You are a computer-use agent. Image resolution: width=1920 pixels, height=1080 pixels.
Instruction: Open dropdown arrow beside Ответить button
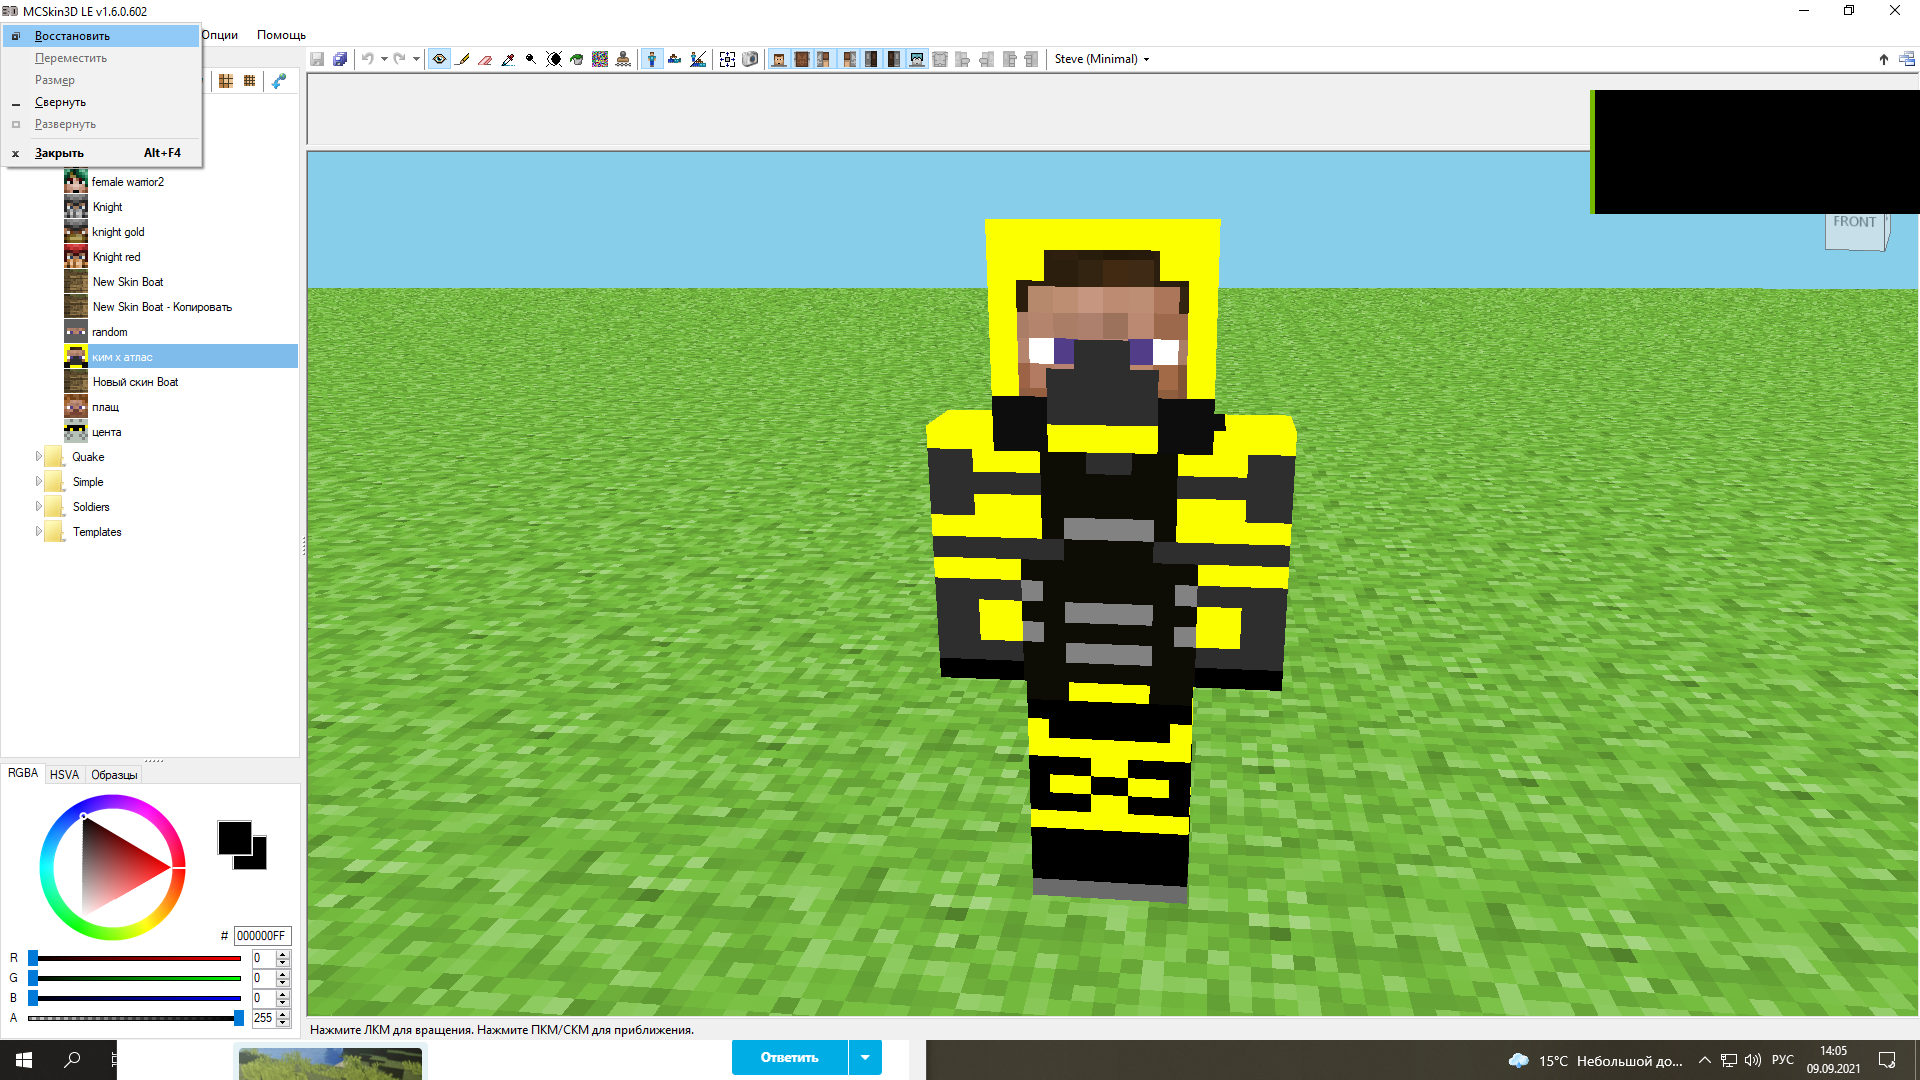pyautogui.click(x=865, y=1057)
